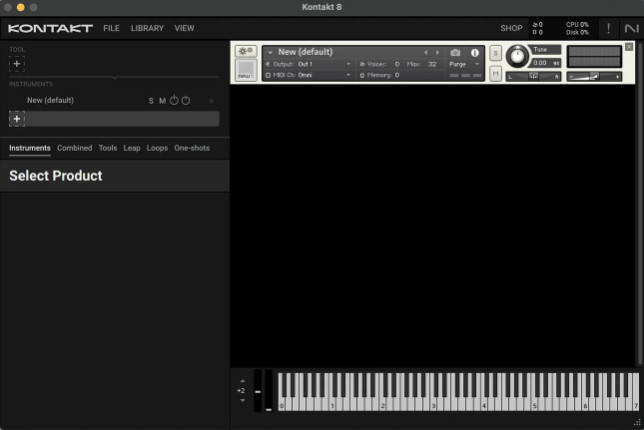This screenshot has width=644, height=430.
Task: Play the piano key labeled 5
Action: click(534, 405)
